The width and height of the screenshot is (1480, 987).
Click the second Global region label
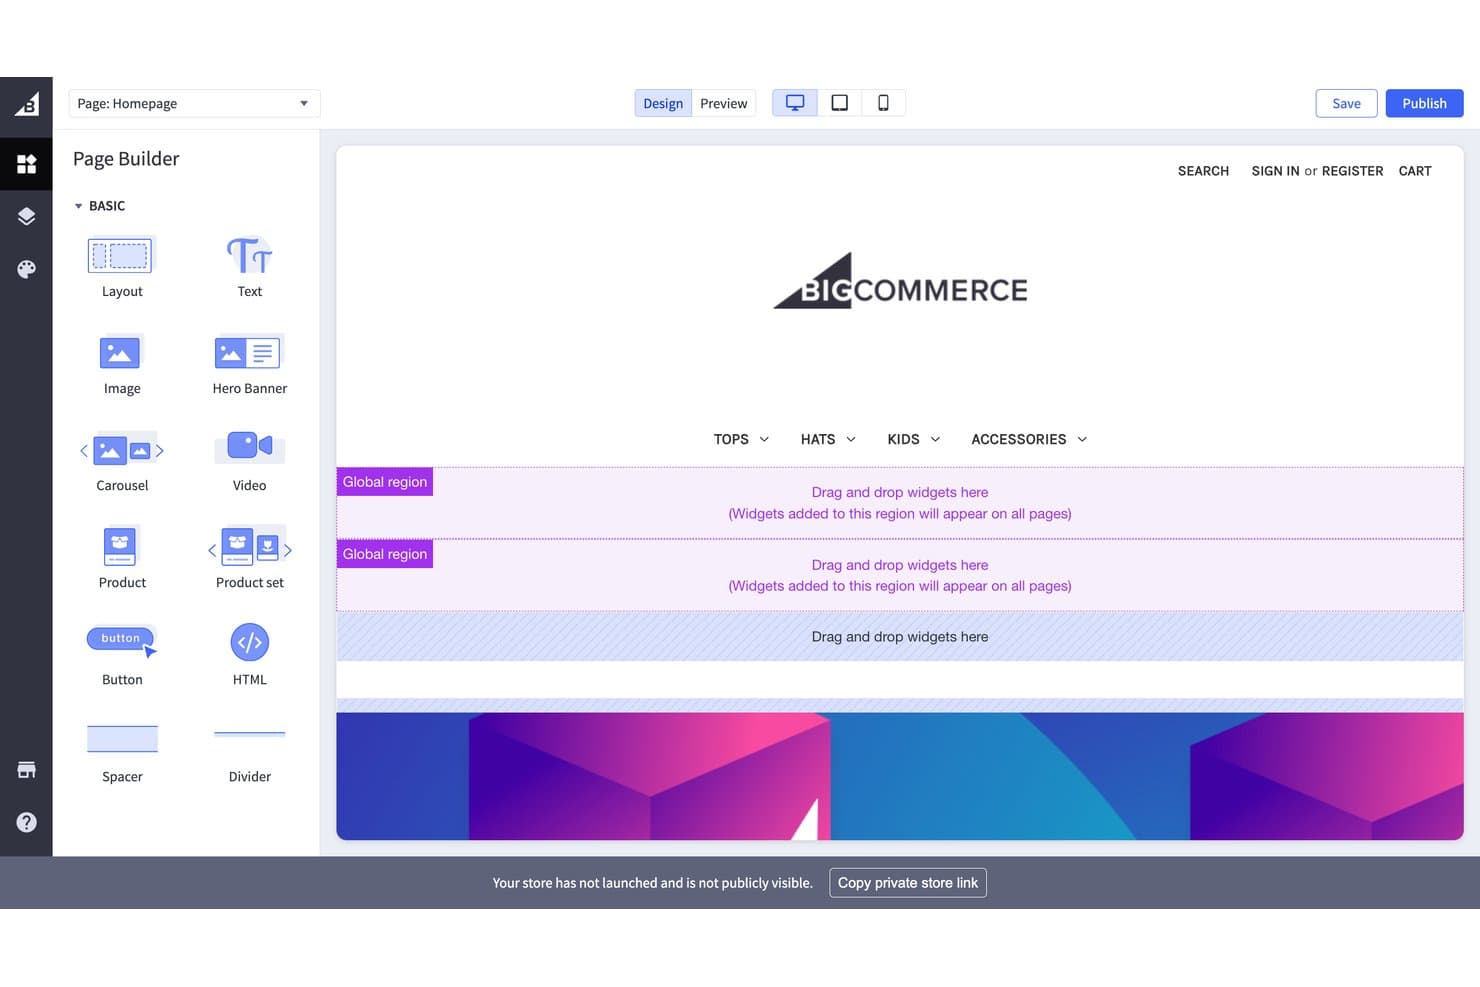pyautogui.click(x=385, y=554)
